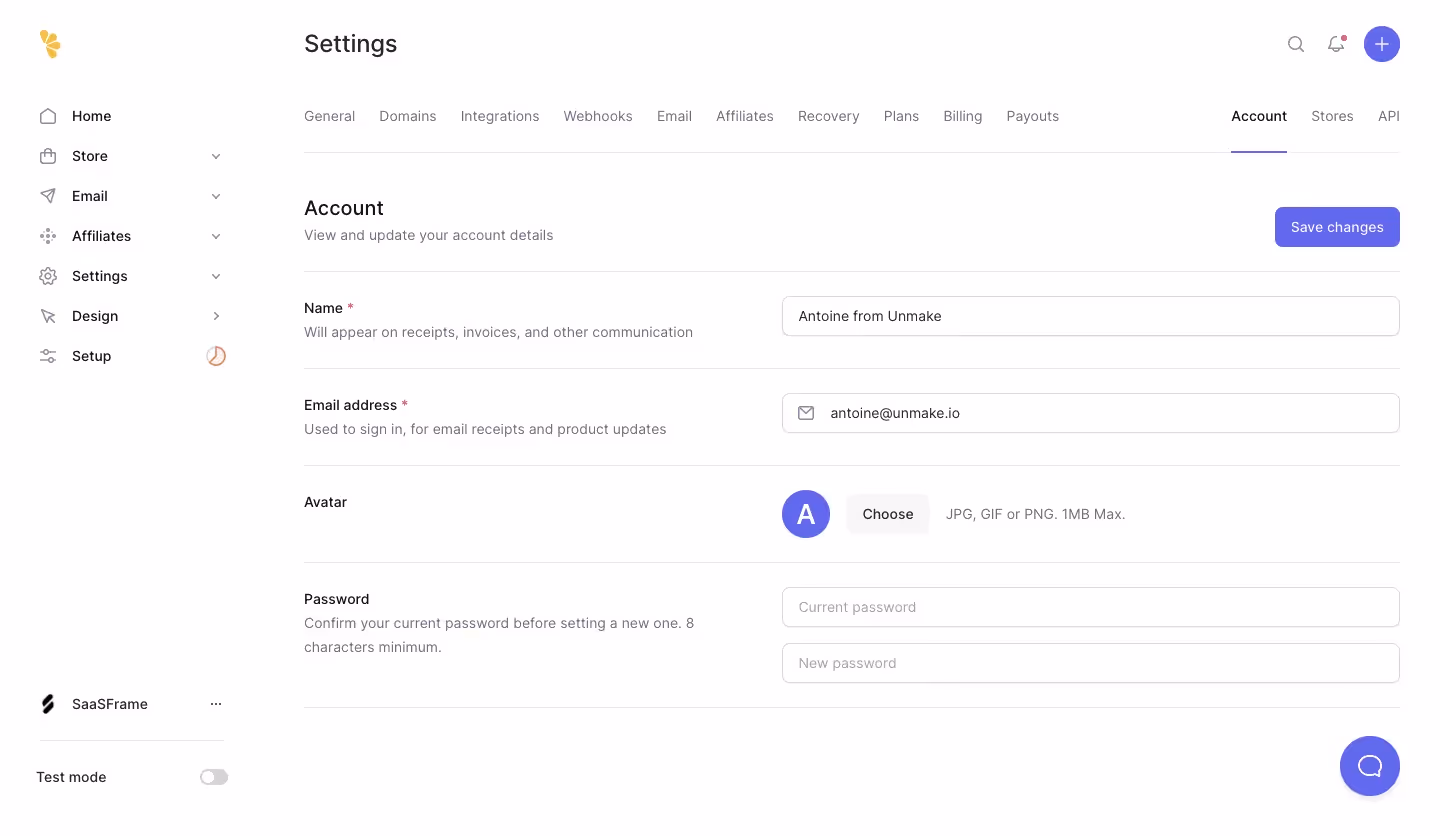Open notifications via the bell icon

click(1336, 44)
